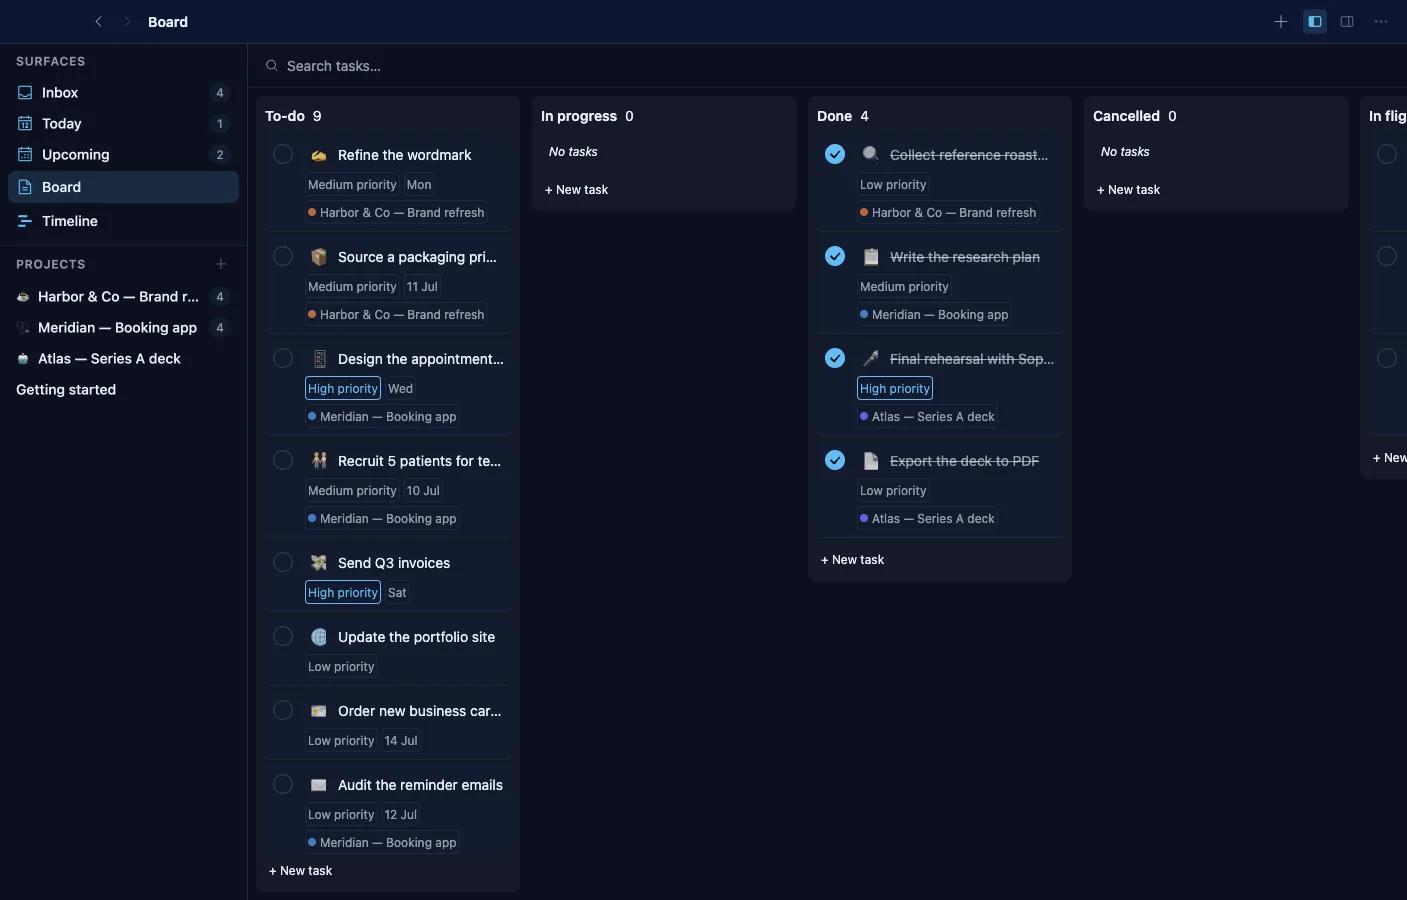1407x900 pixels.
Task: Check off Recruit 5 patients task
Action: coord(283,460)
